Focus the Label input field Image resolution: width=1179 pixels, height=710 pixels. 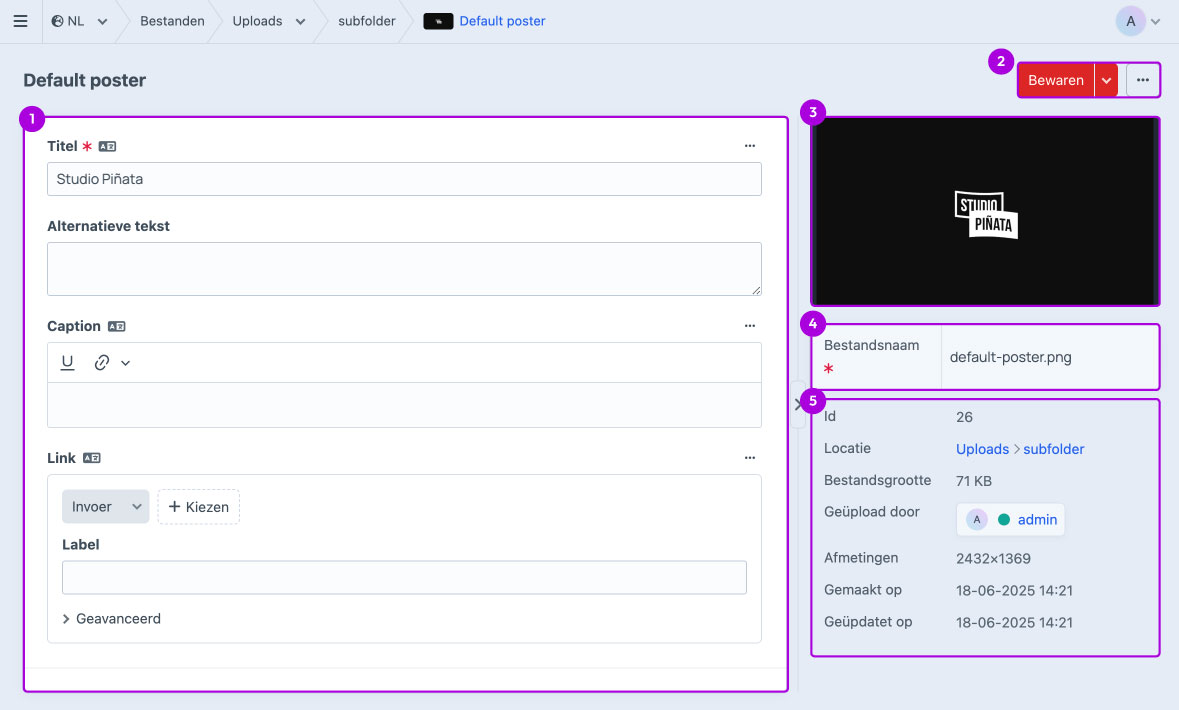pos(404,578)
